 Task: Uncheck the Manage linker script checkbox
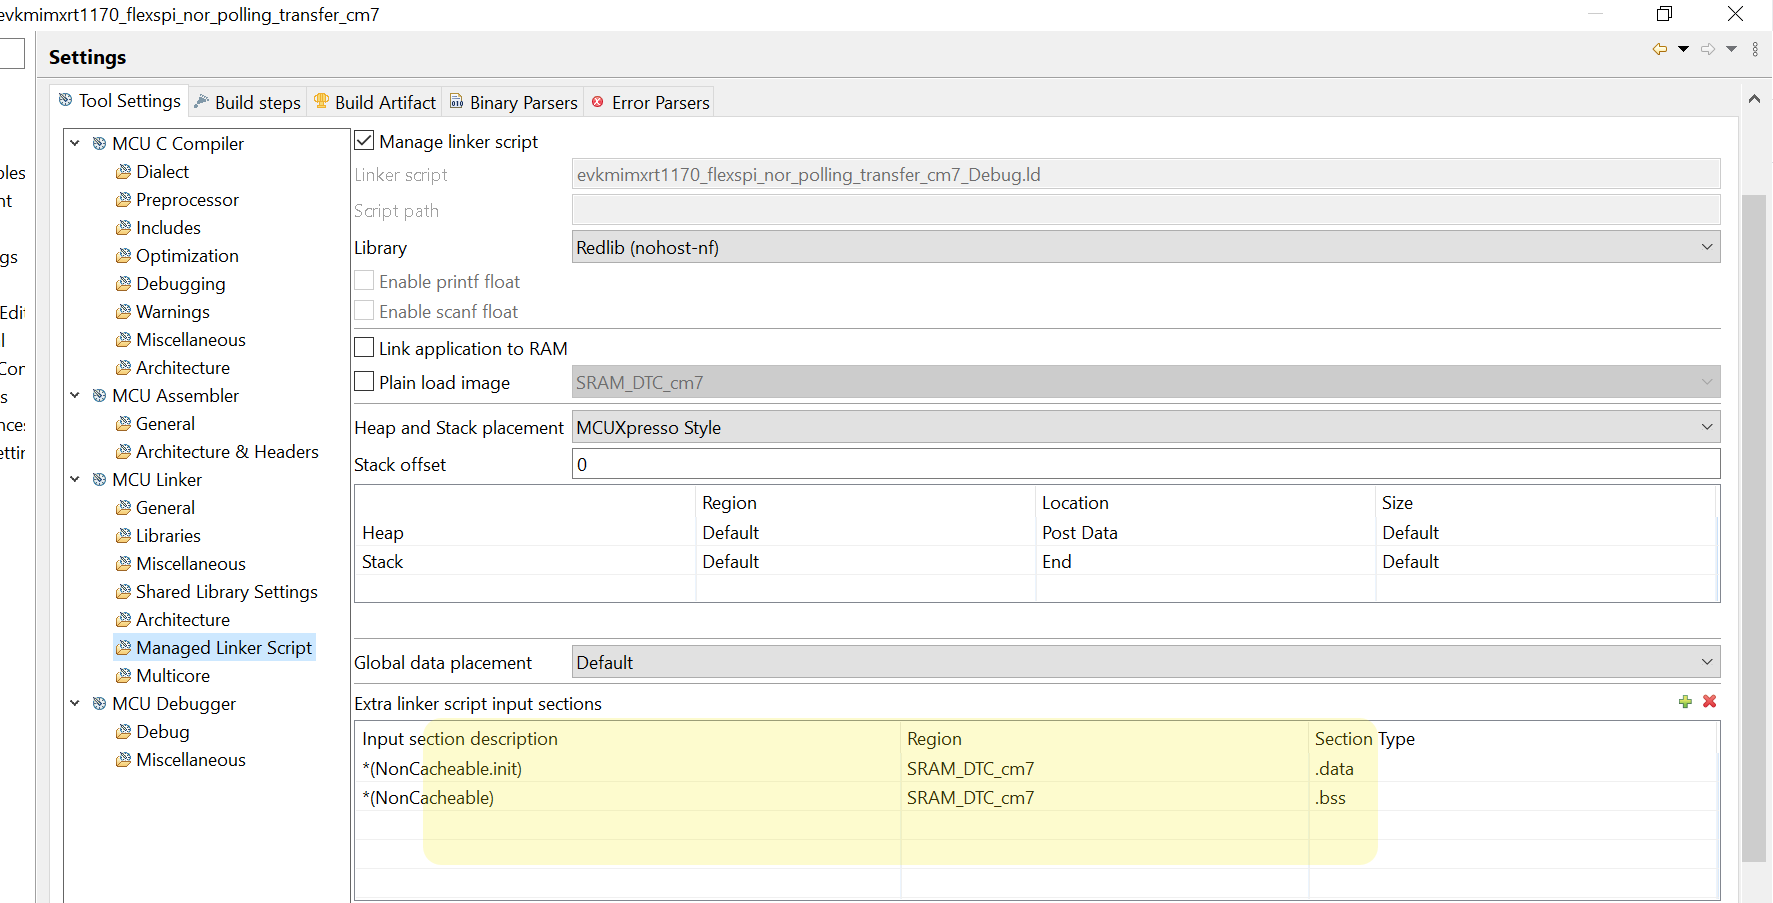click(x=365, y=142)
